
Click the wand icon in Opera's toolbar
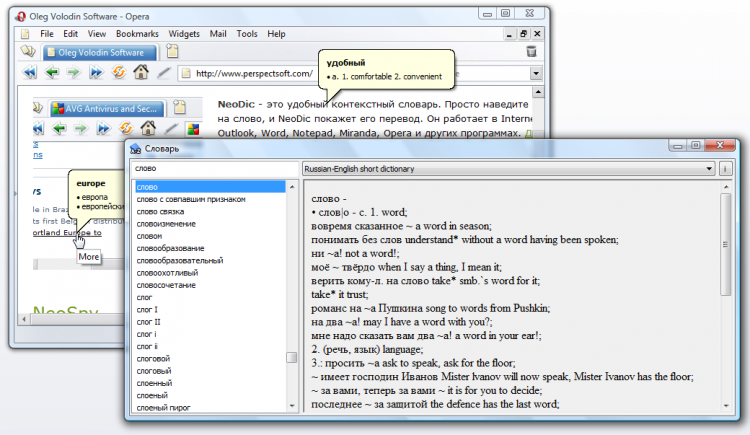coord(164,73)
